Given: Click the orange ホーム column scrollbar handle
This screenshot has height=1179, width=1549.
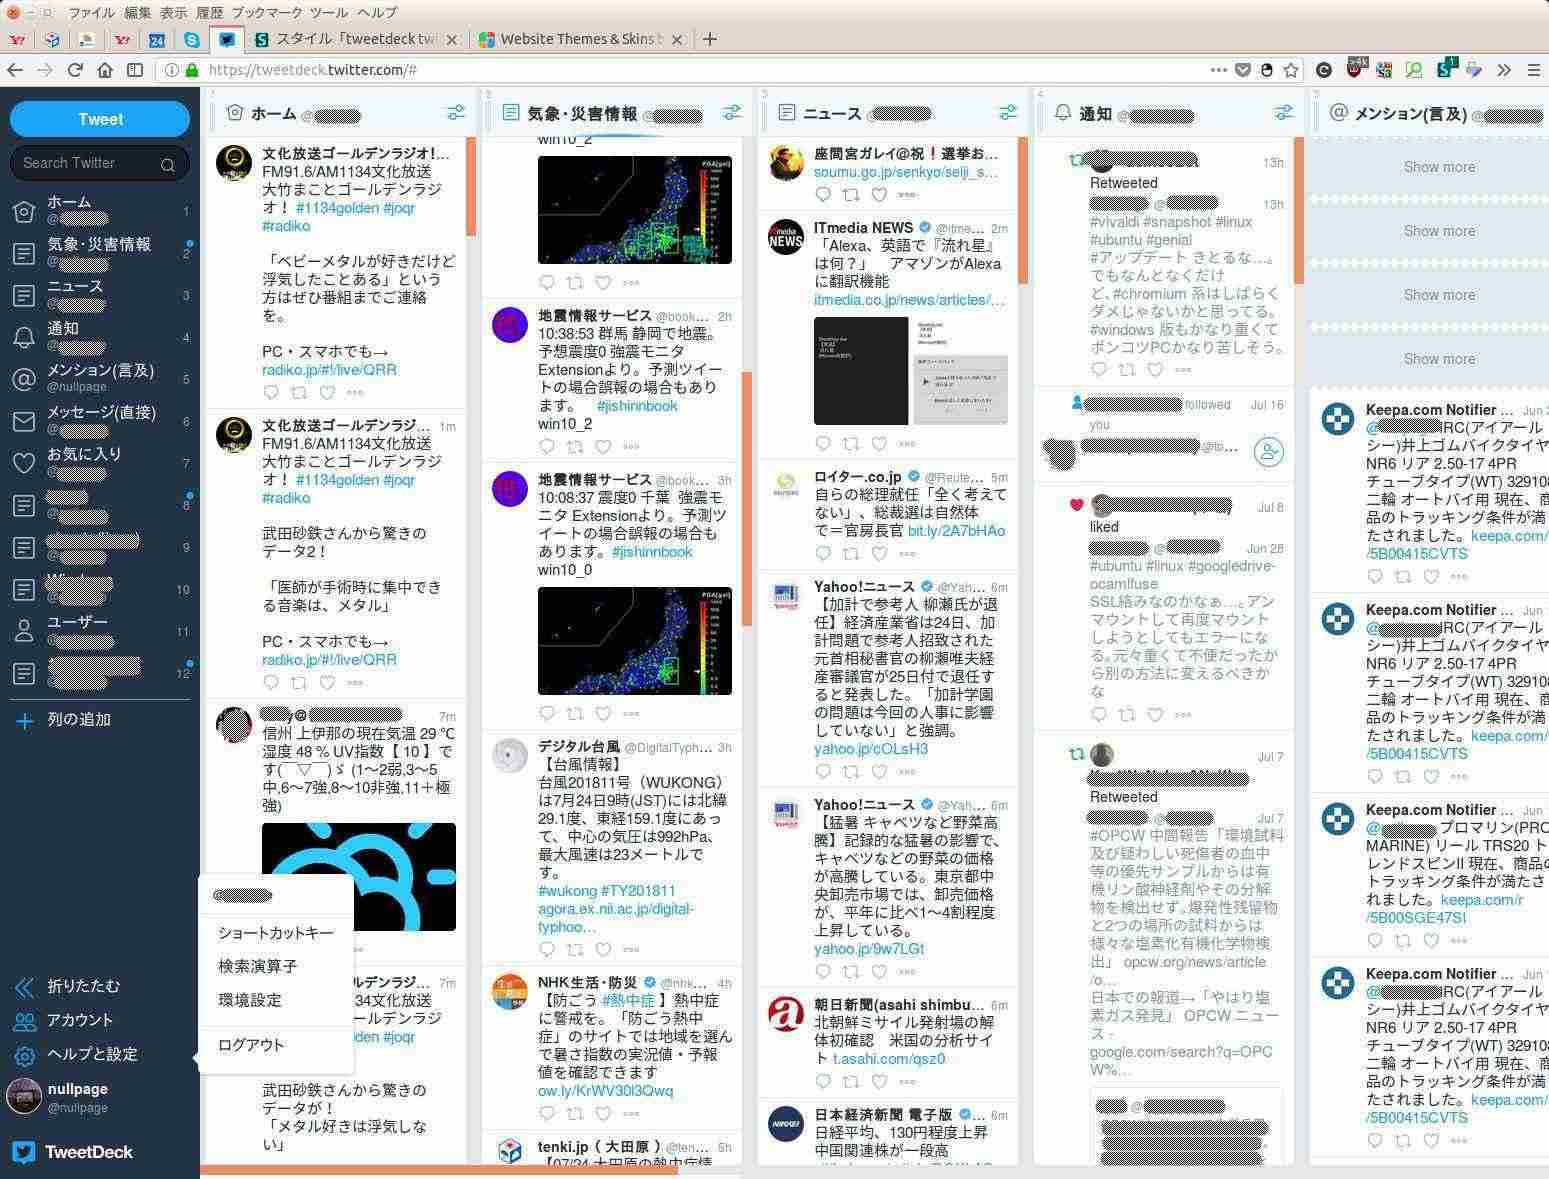Looking at the screenshot, I should coord(471,187).
